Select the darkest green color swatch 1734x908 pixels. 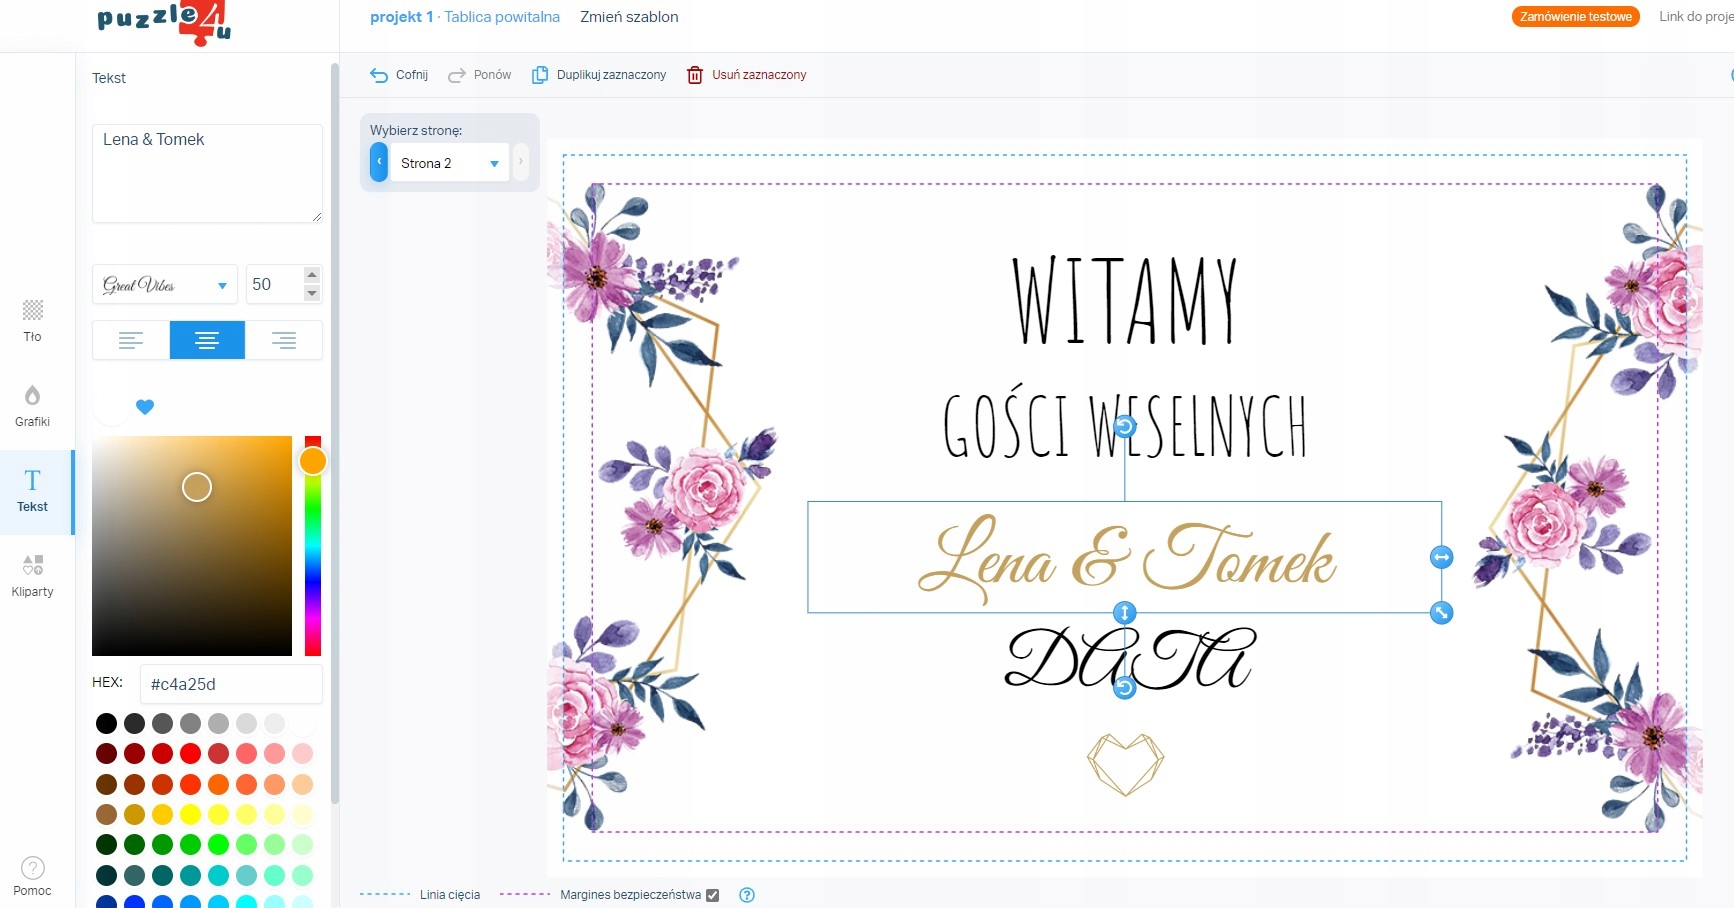point(106,845)
